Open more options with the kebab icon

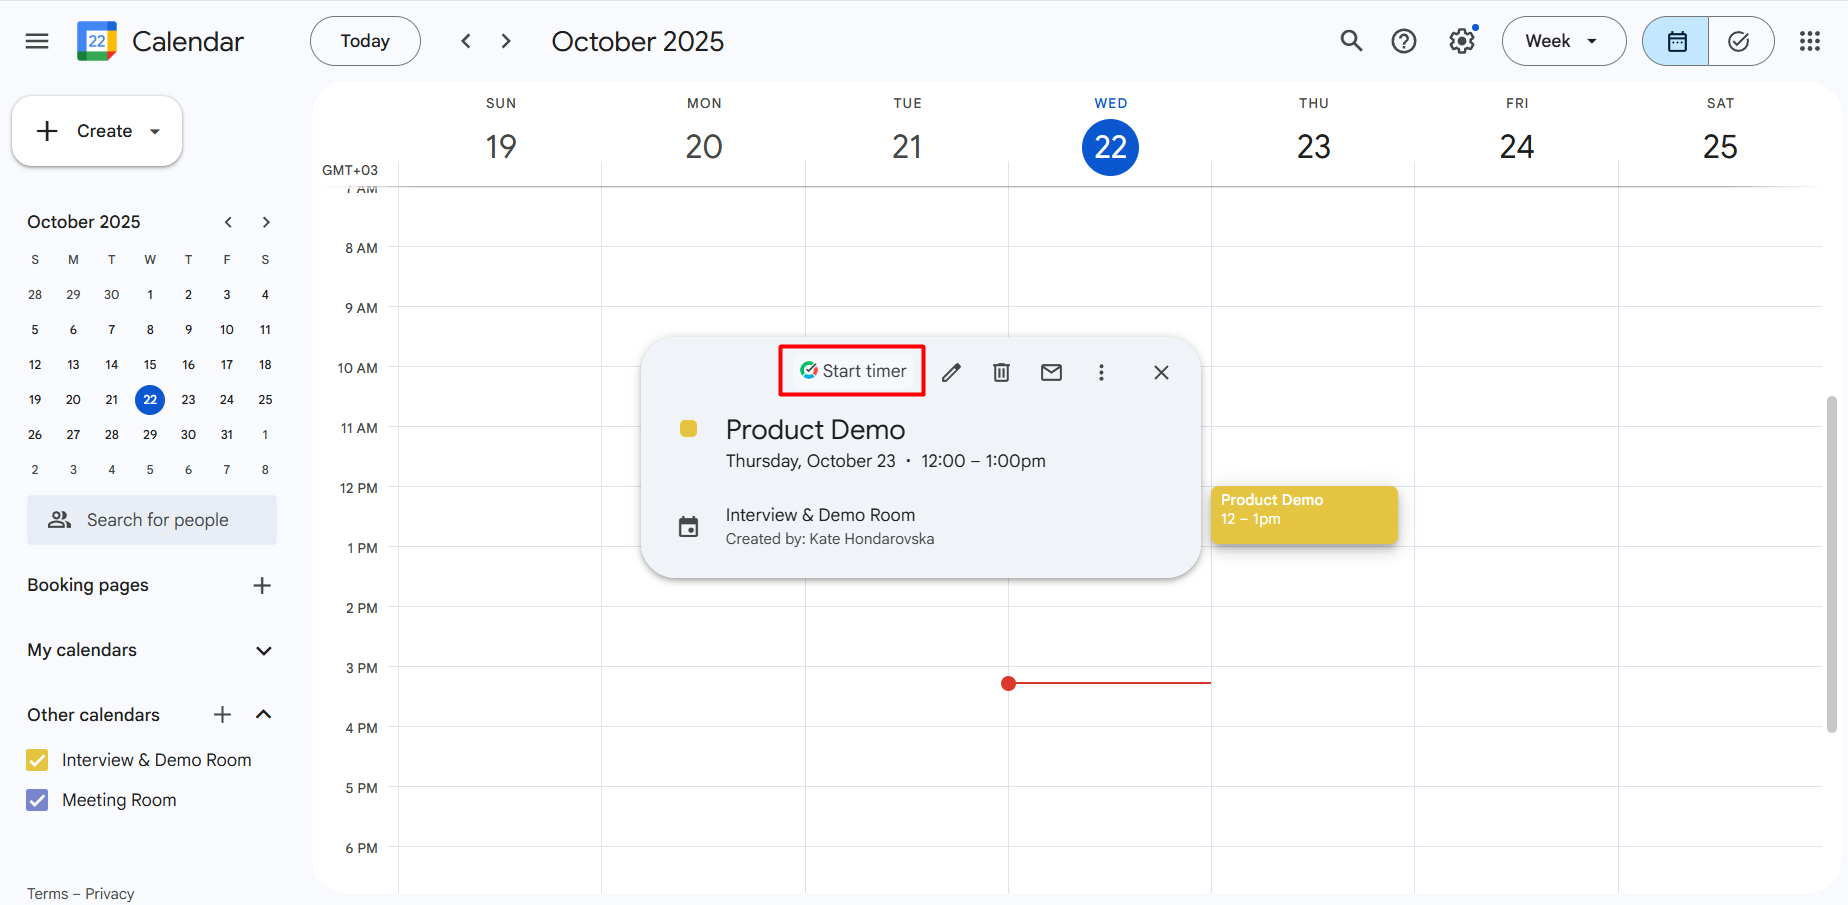(1101, 371)
